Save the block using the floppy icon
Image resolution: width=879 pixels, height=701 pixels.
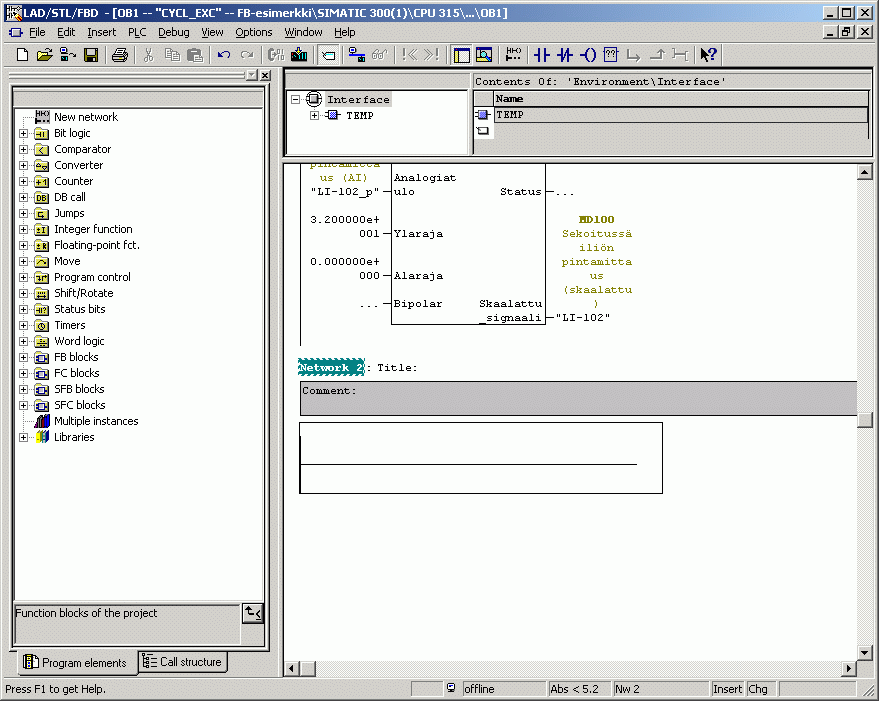[91, 55]
